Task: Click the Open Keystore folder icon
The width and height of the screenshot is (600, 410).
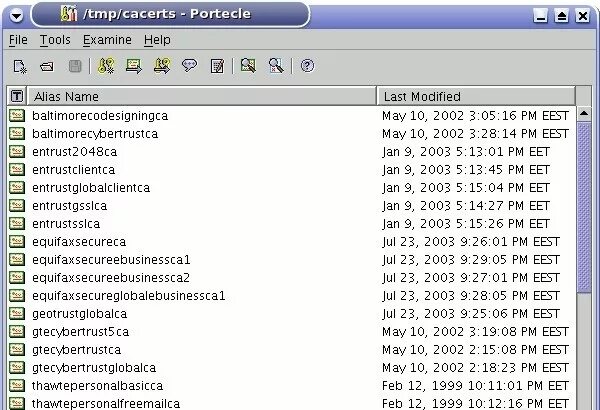Action: pyautogui.click(x=47, y=66)
